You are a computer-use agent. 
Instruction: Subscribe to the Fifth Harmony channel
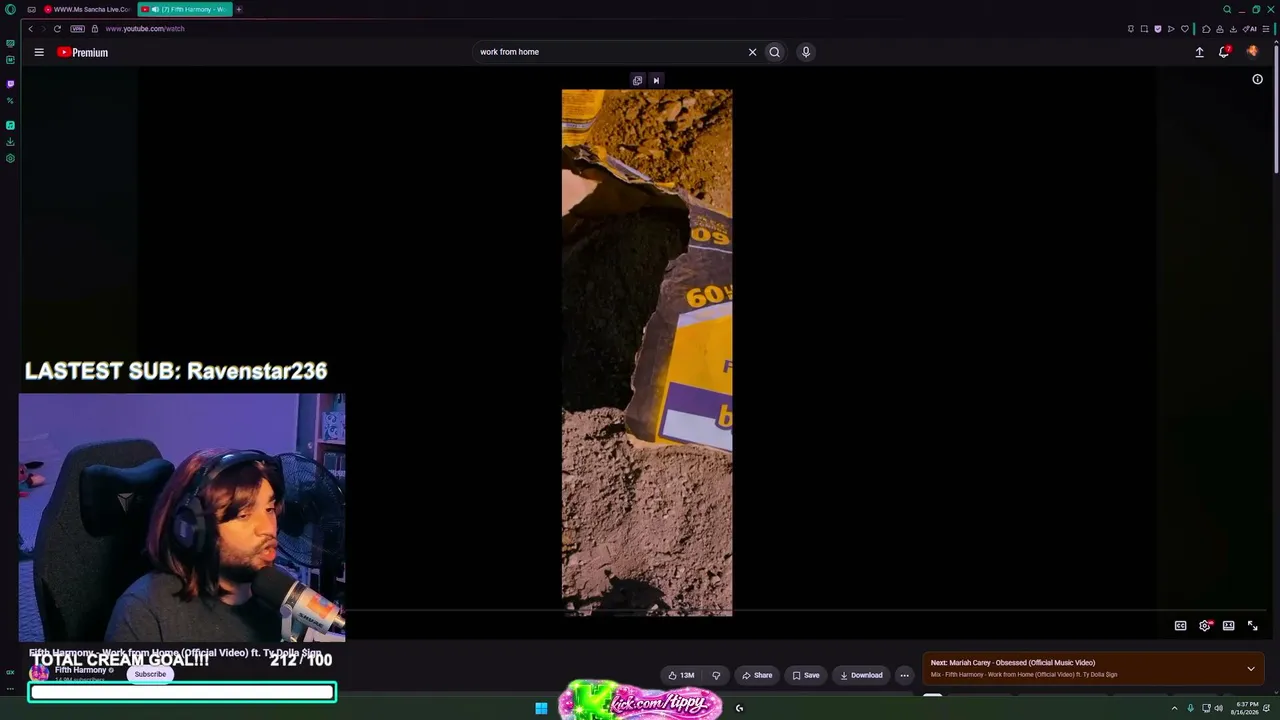(x=150, y=674)
